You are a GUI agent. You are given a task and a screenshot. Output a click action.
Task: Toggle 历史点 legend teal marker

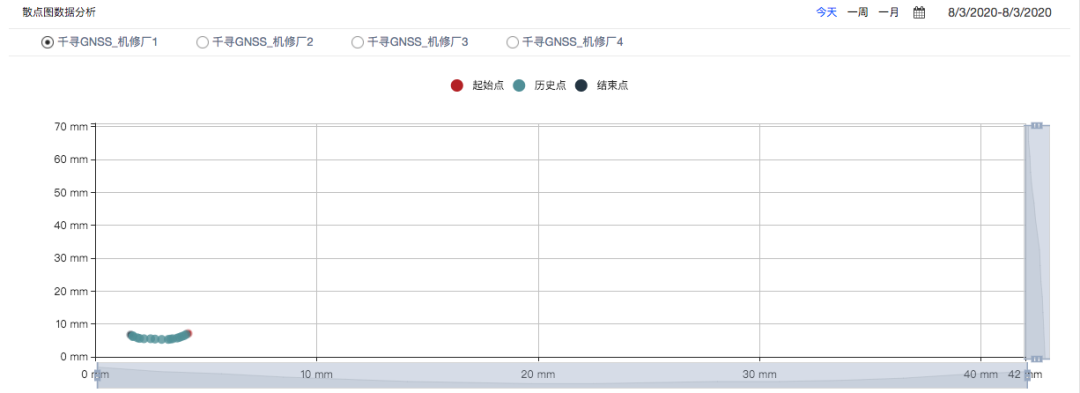(x=519, y=85)
